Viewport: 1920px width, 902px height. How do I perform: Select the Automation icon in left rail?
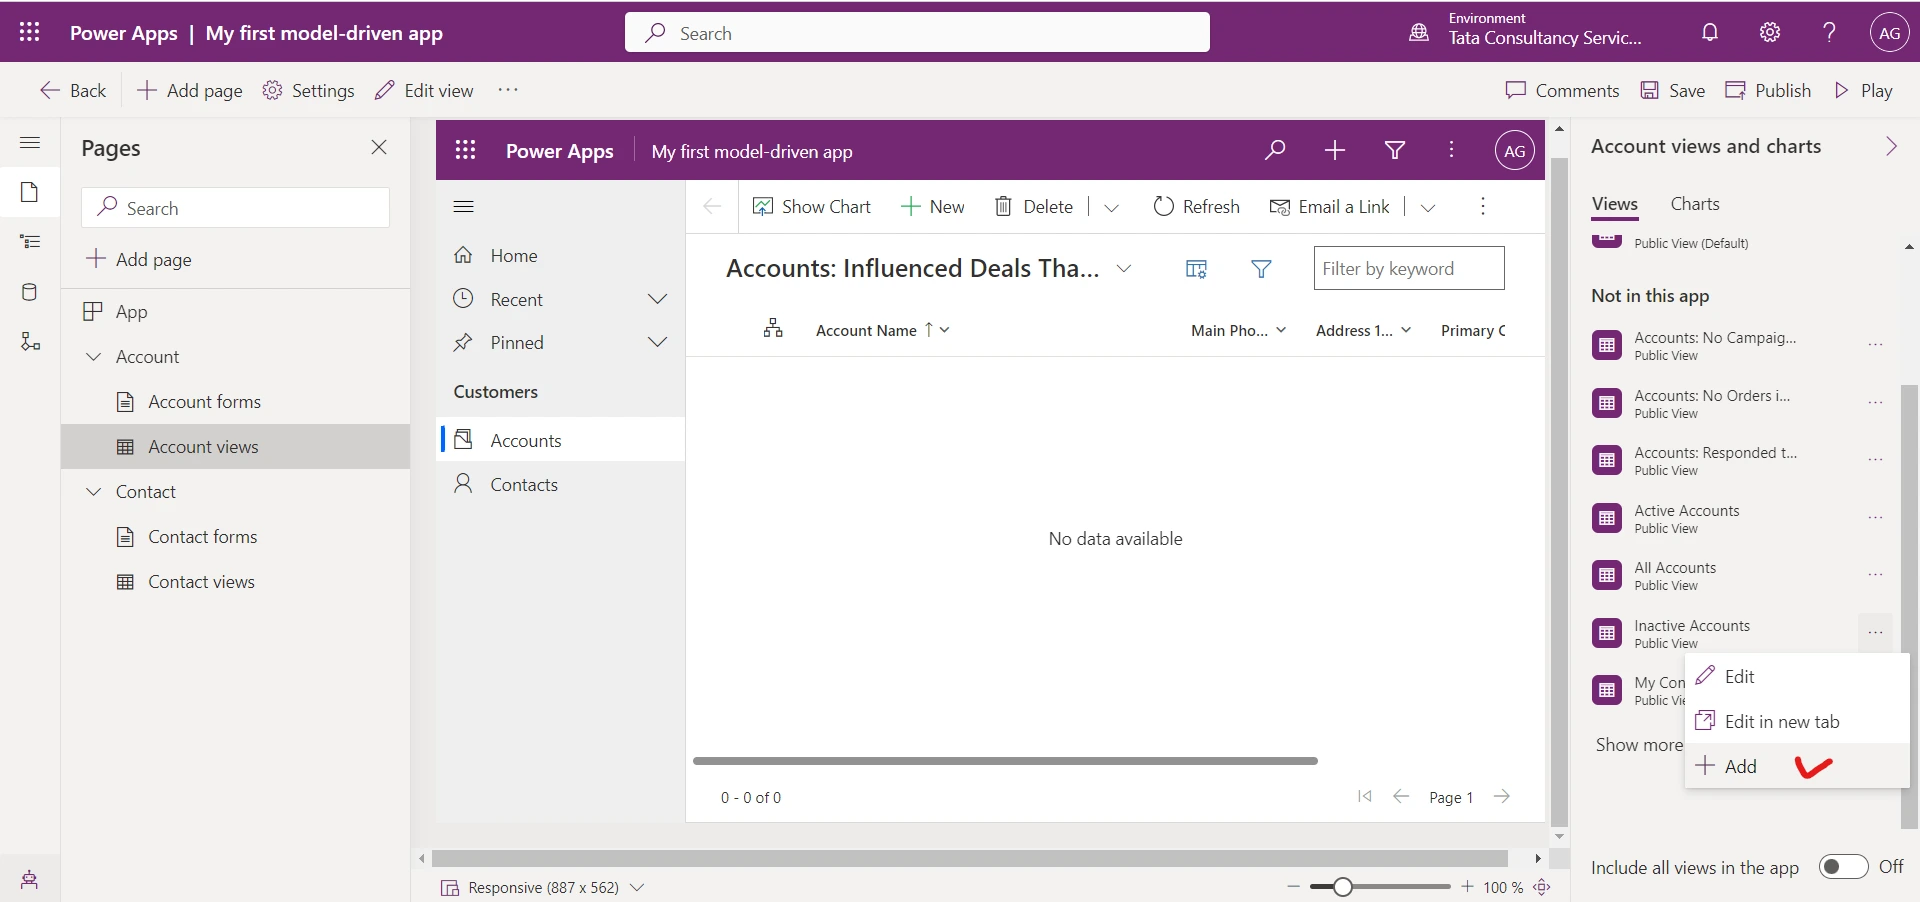pos(30,342)
